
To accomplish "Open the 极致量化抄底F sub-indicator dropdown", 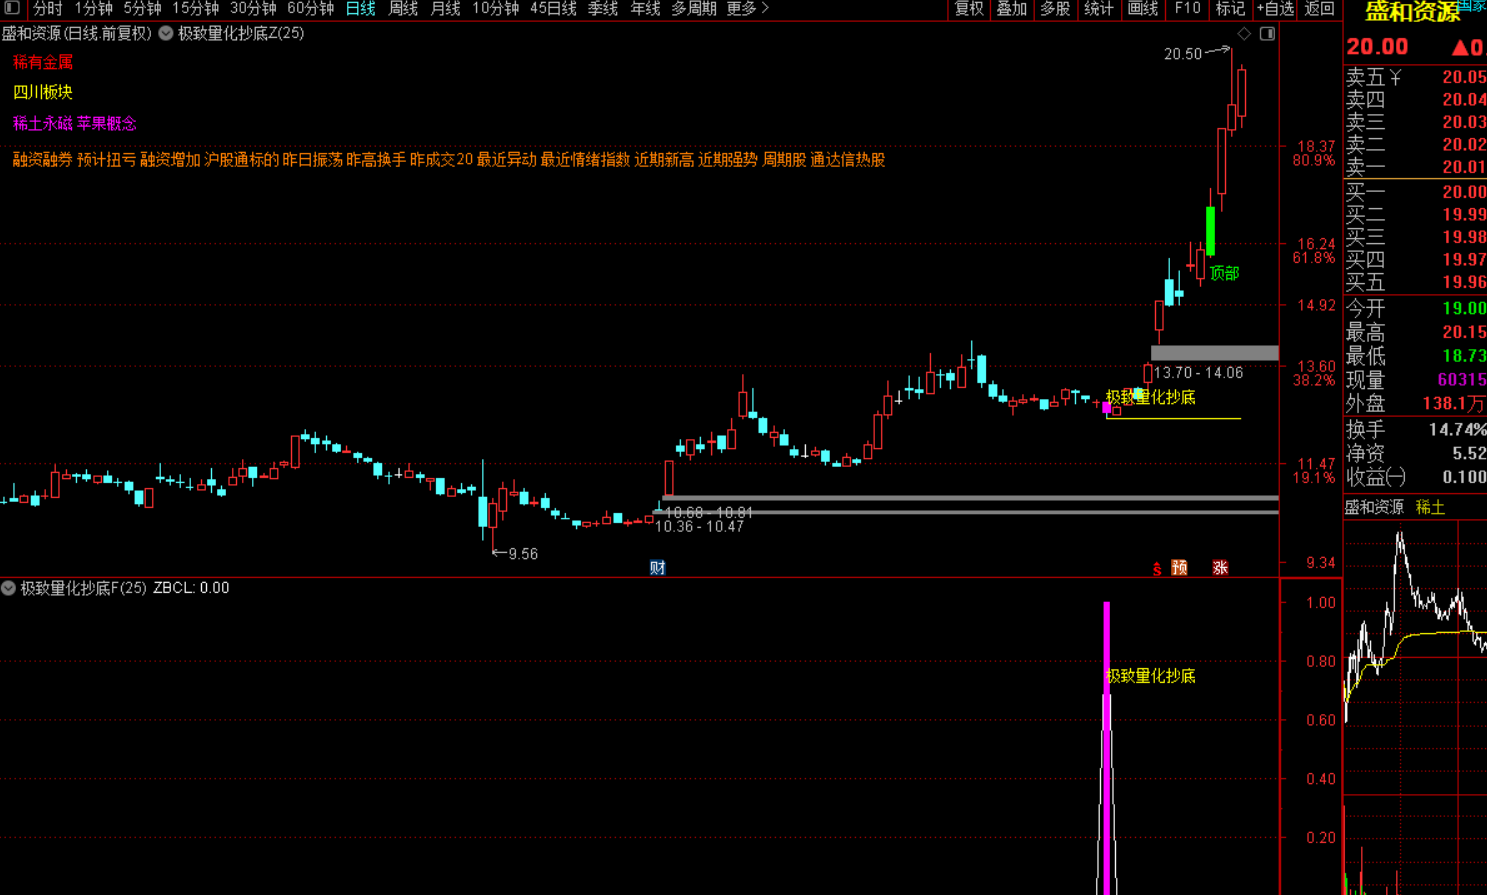I will 8,588.
